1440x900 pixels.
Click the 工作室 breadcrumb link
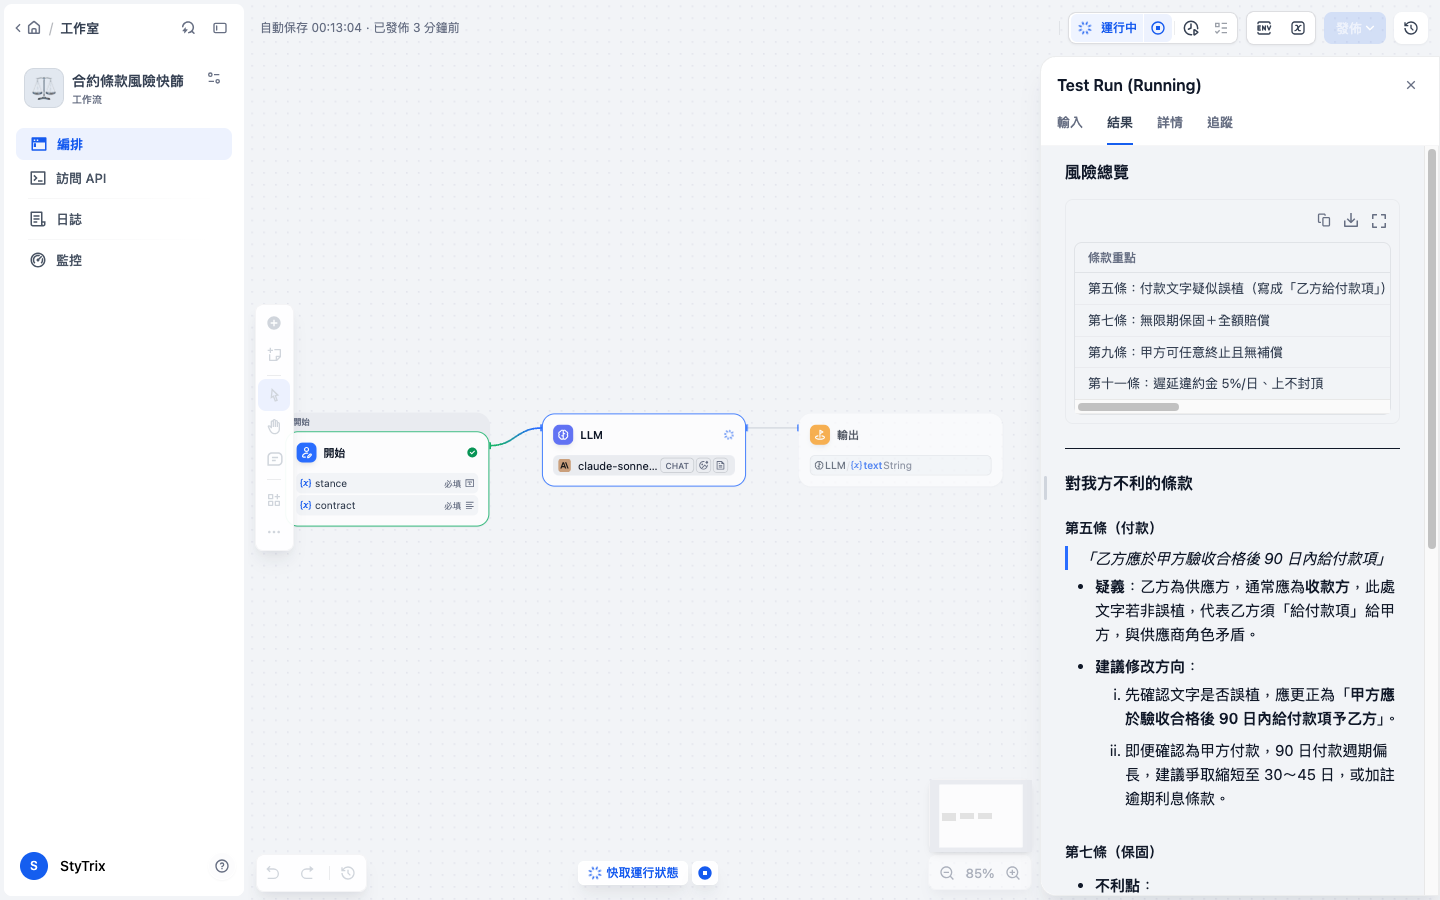(x=79, y=28)
